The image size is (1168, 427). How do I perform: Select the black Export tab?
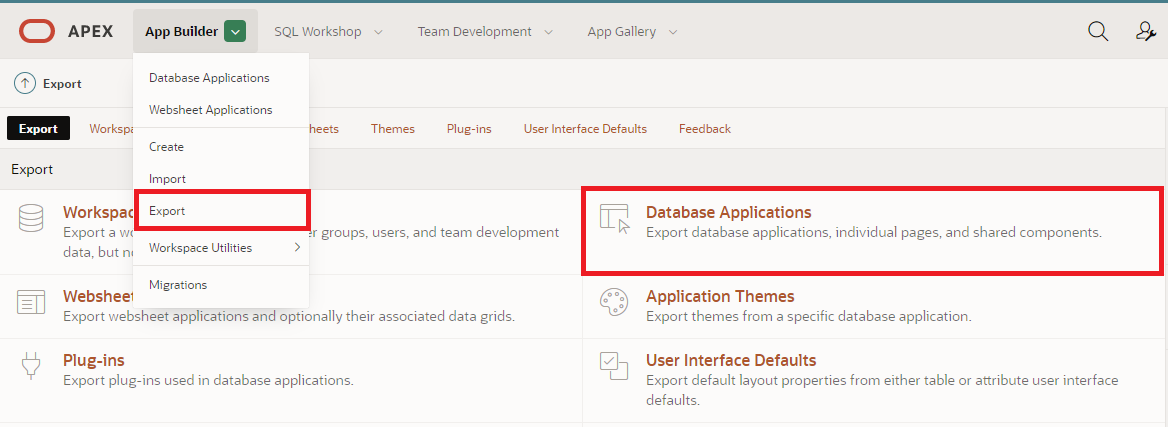[38, 128]
